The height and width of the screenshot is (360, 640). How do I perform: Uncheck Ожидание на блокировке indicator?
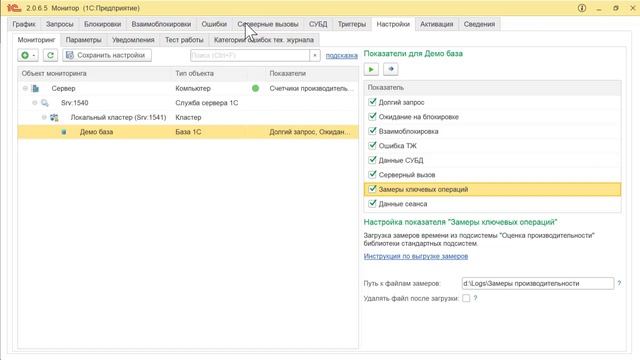372,117
